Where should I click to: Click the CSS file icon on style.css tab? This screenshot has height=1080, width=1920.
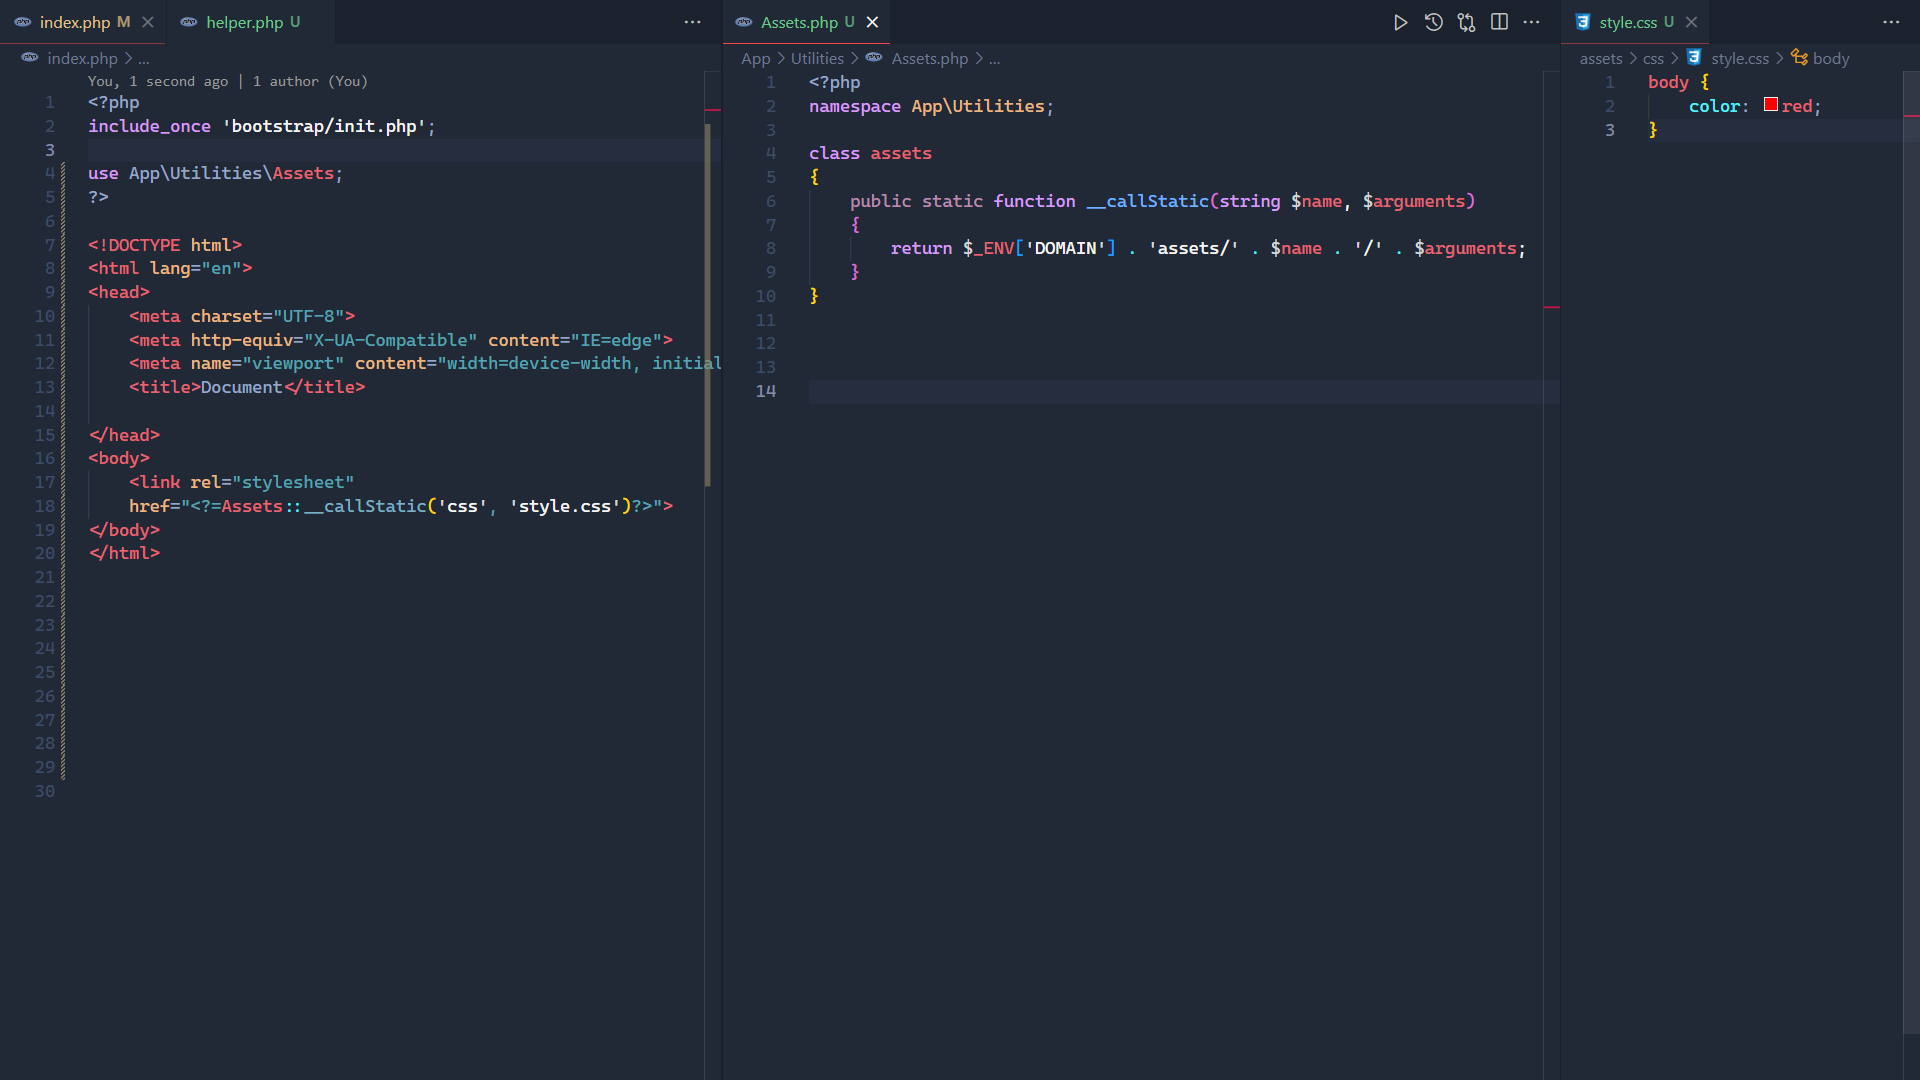1582,22
